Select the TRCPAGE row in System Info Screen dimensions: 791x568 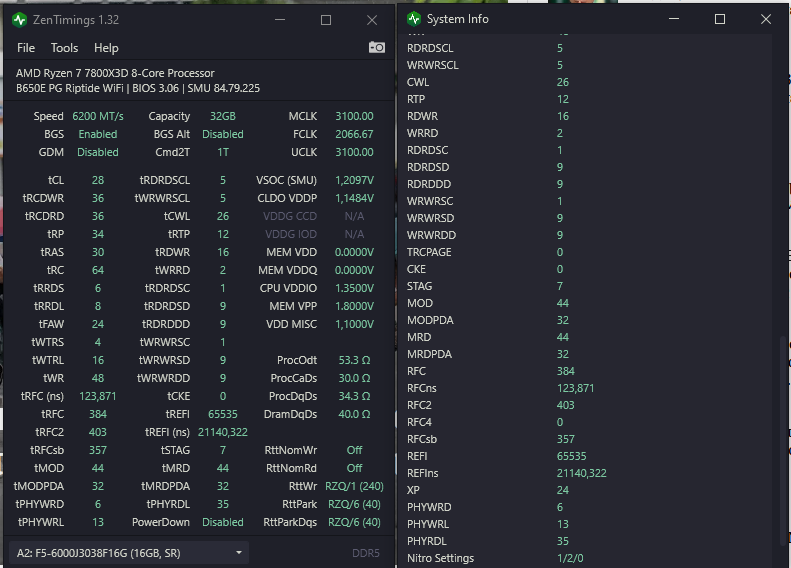click(x=588, y=252)
